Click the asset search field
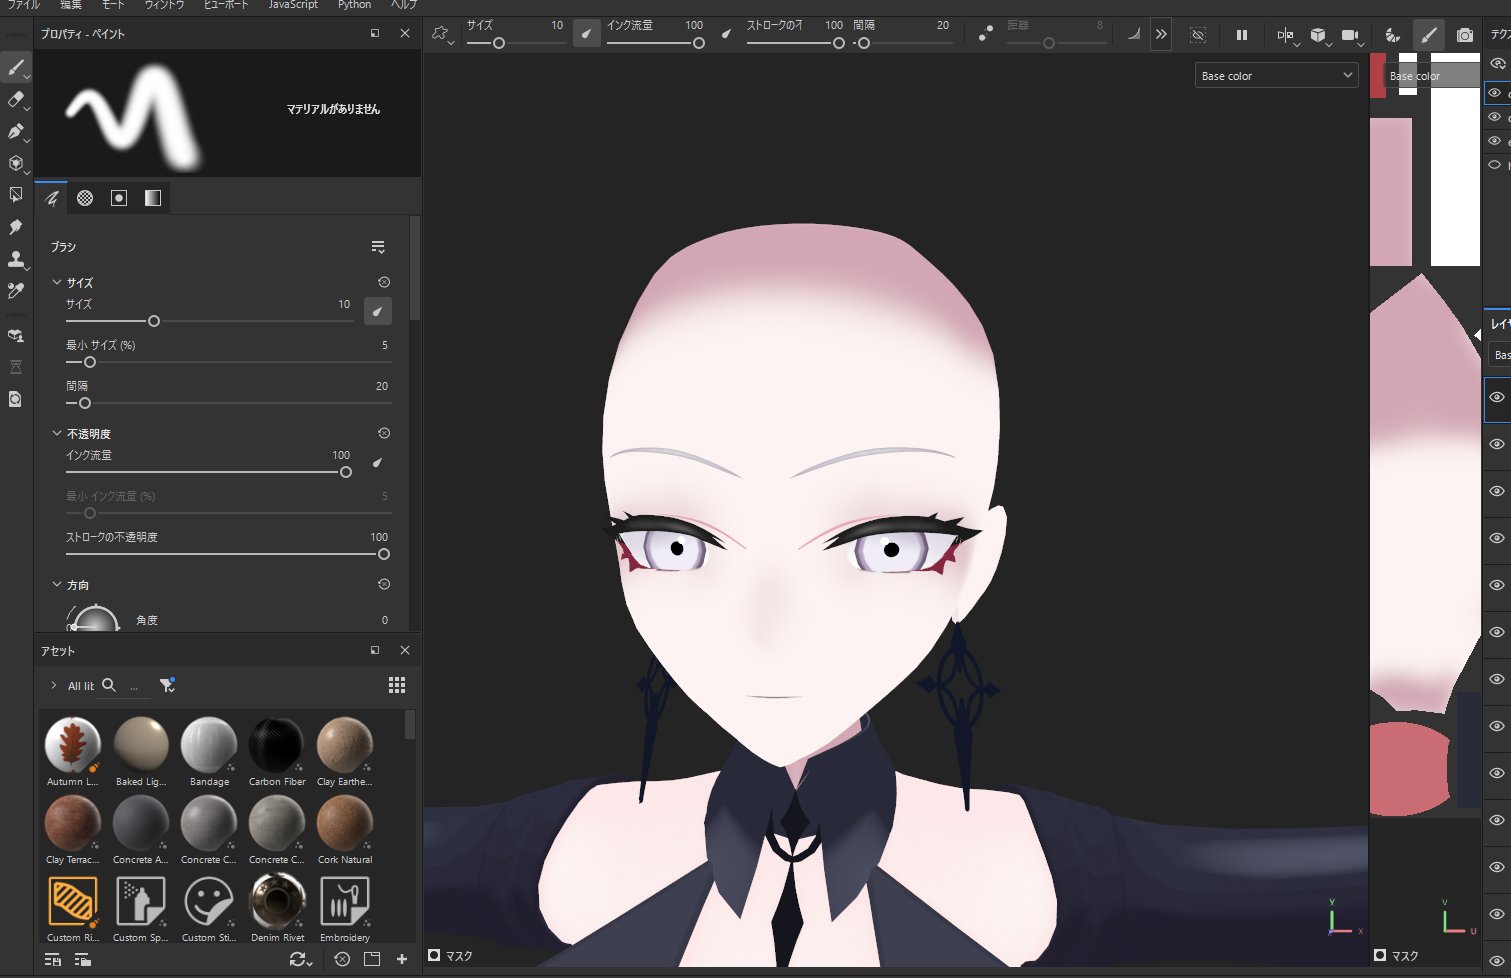The image size is (1511, 978). (125, 686)
